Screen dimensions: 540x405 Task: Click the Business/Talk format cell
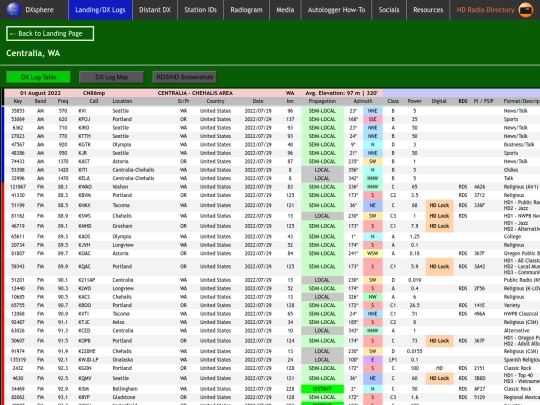point(519,145)
